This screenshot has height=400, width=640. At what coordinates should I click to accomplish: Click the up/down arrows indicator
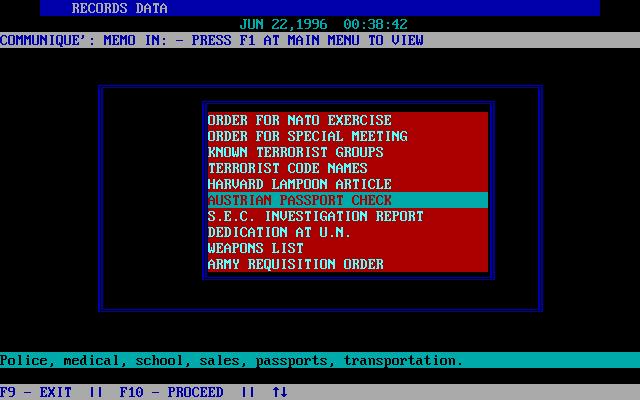(x=280, y=392)
